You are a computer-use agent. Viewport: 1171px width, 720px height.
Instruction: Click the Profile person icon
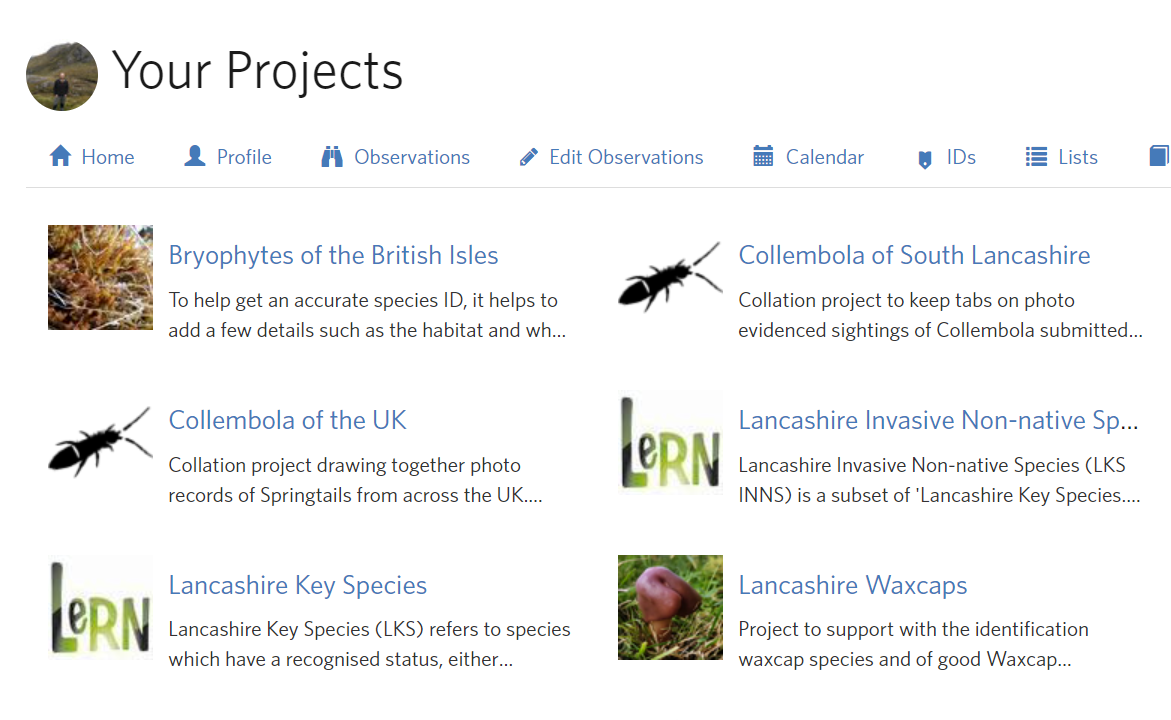coord(195,157)
